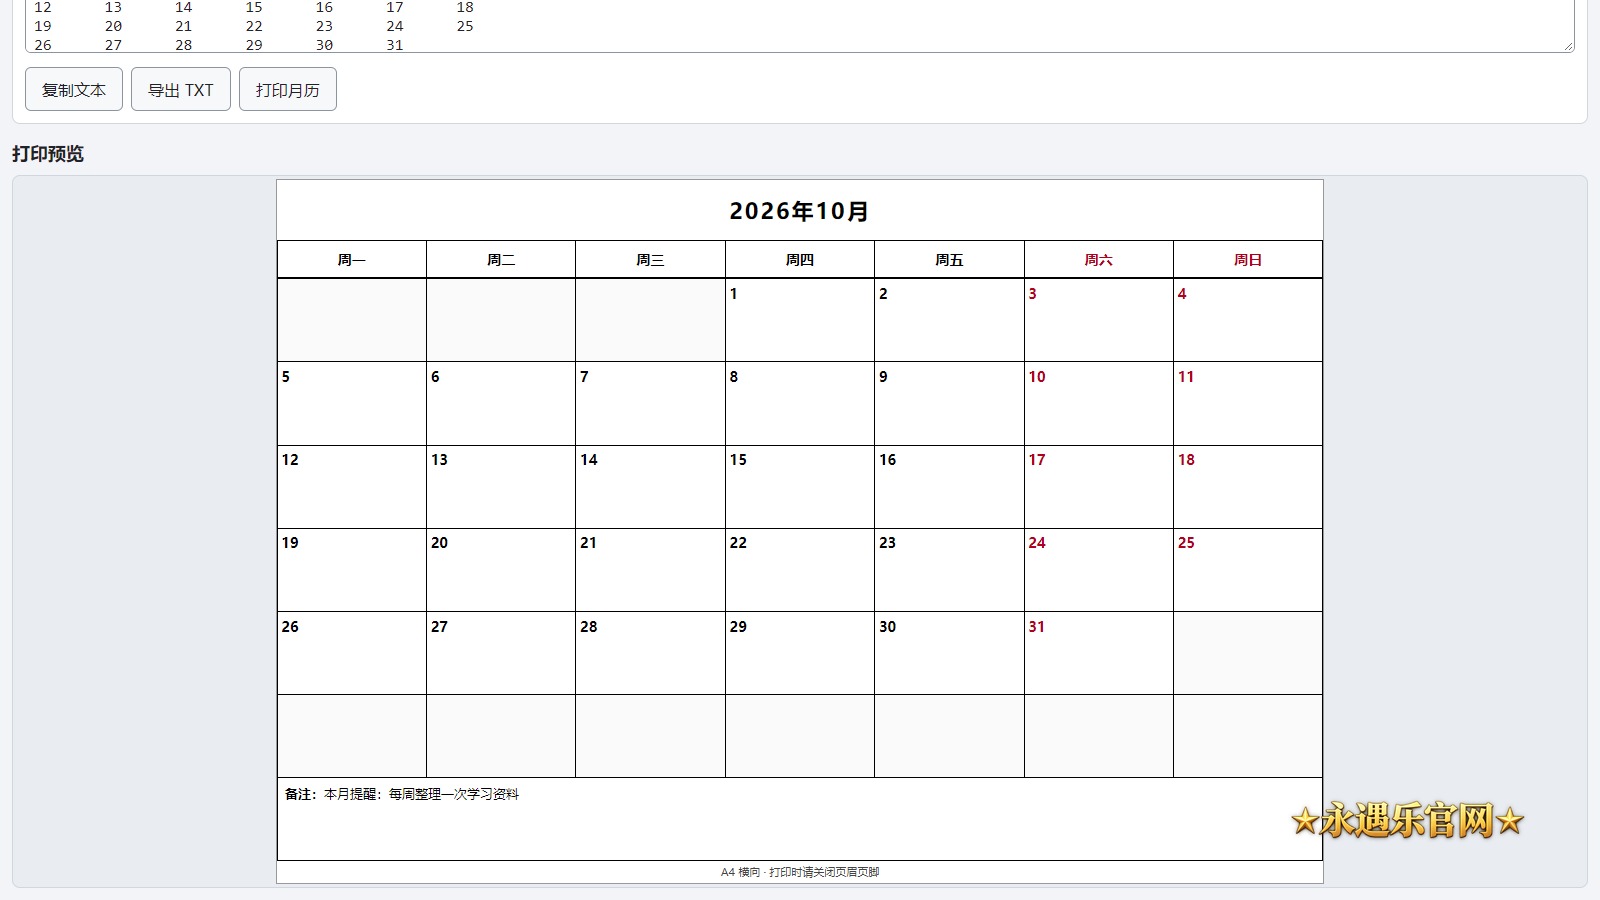Select day 5 calendar cell
1600x900 pixels.
coord(352,403)
